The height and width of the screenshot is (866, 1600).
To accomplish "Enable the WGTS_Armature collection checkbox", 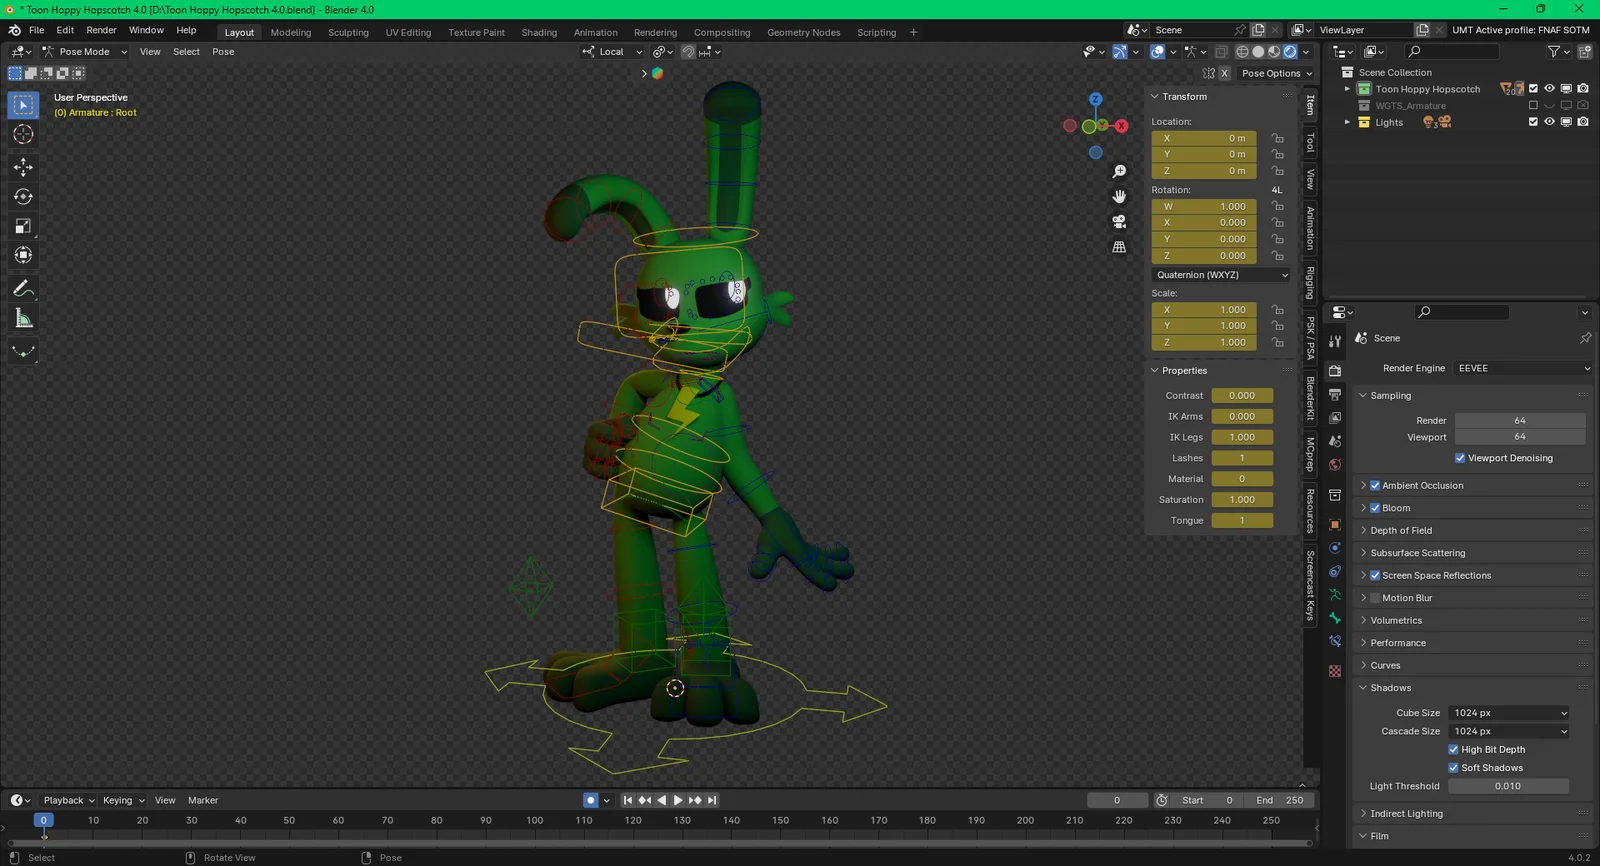I will (x=1533, y=105).
